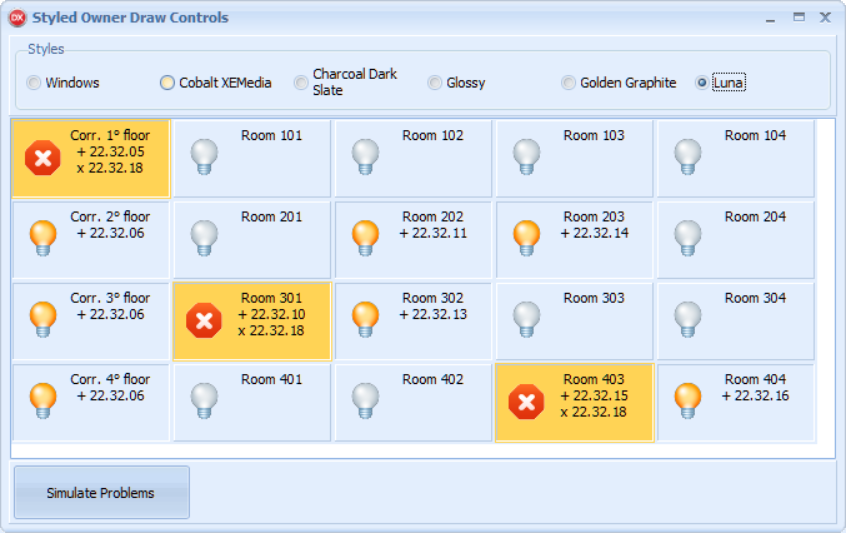Click the unlit bulb icon for Room 304
This screenshot has height=533, width=846.
coord(688,319)
